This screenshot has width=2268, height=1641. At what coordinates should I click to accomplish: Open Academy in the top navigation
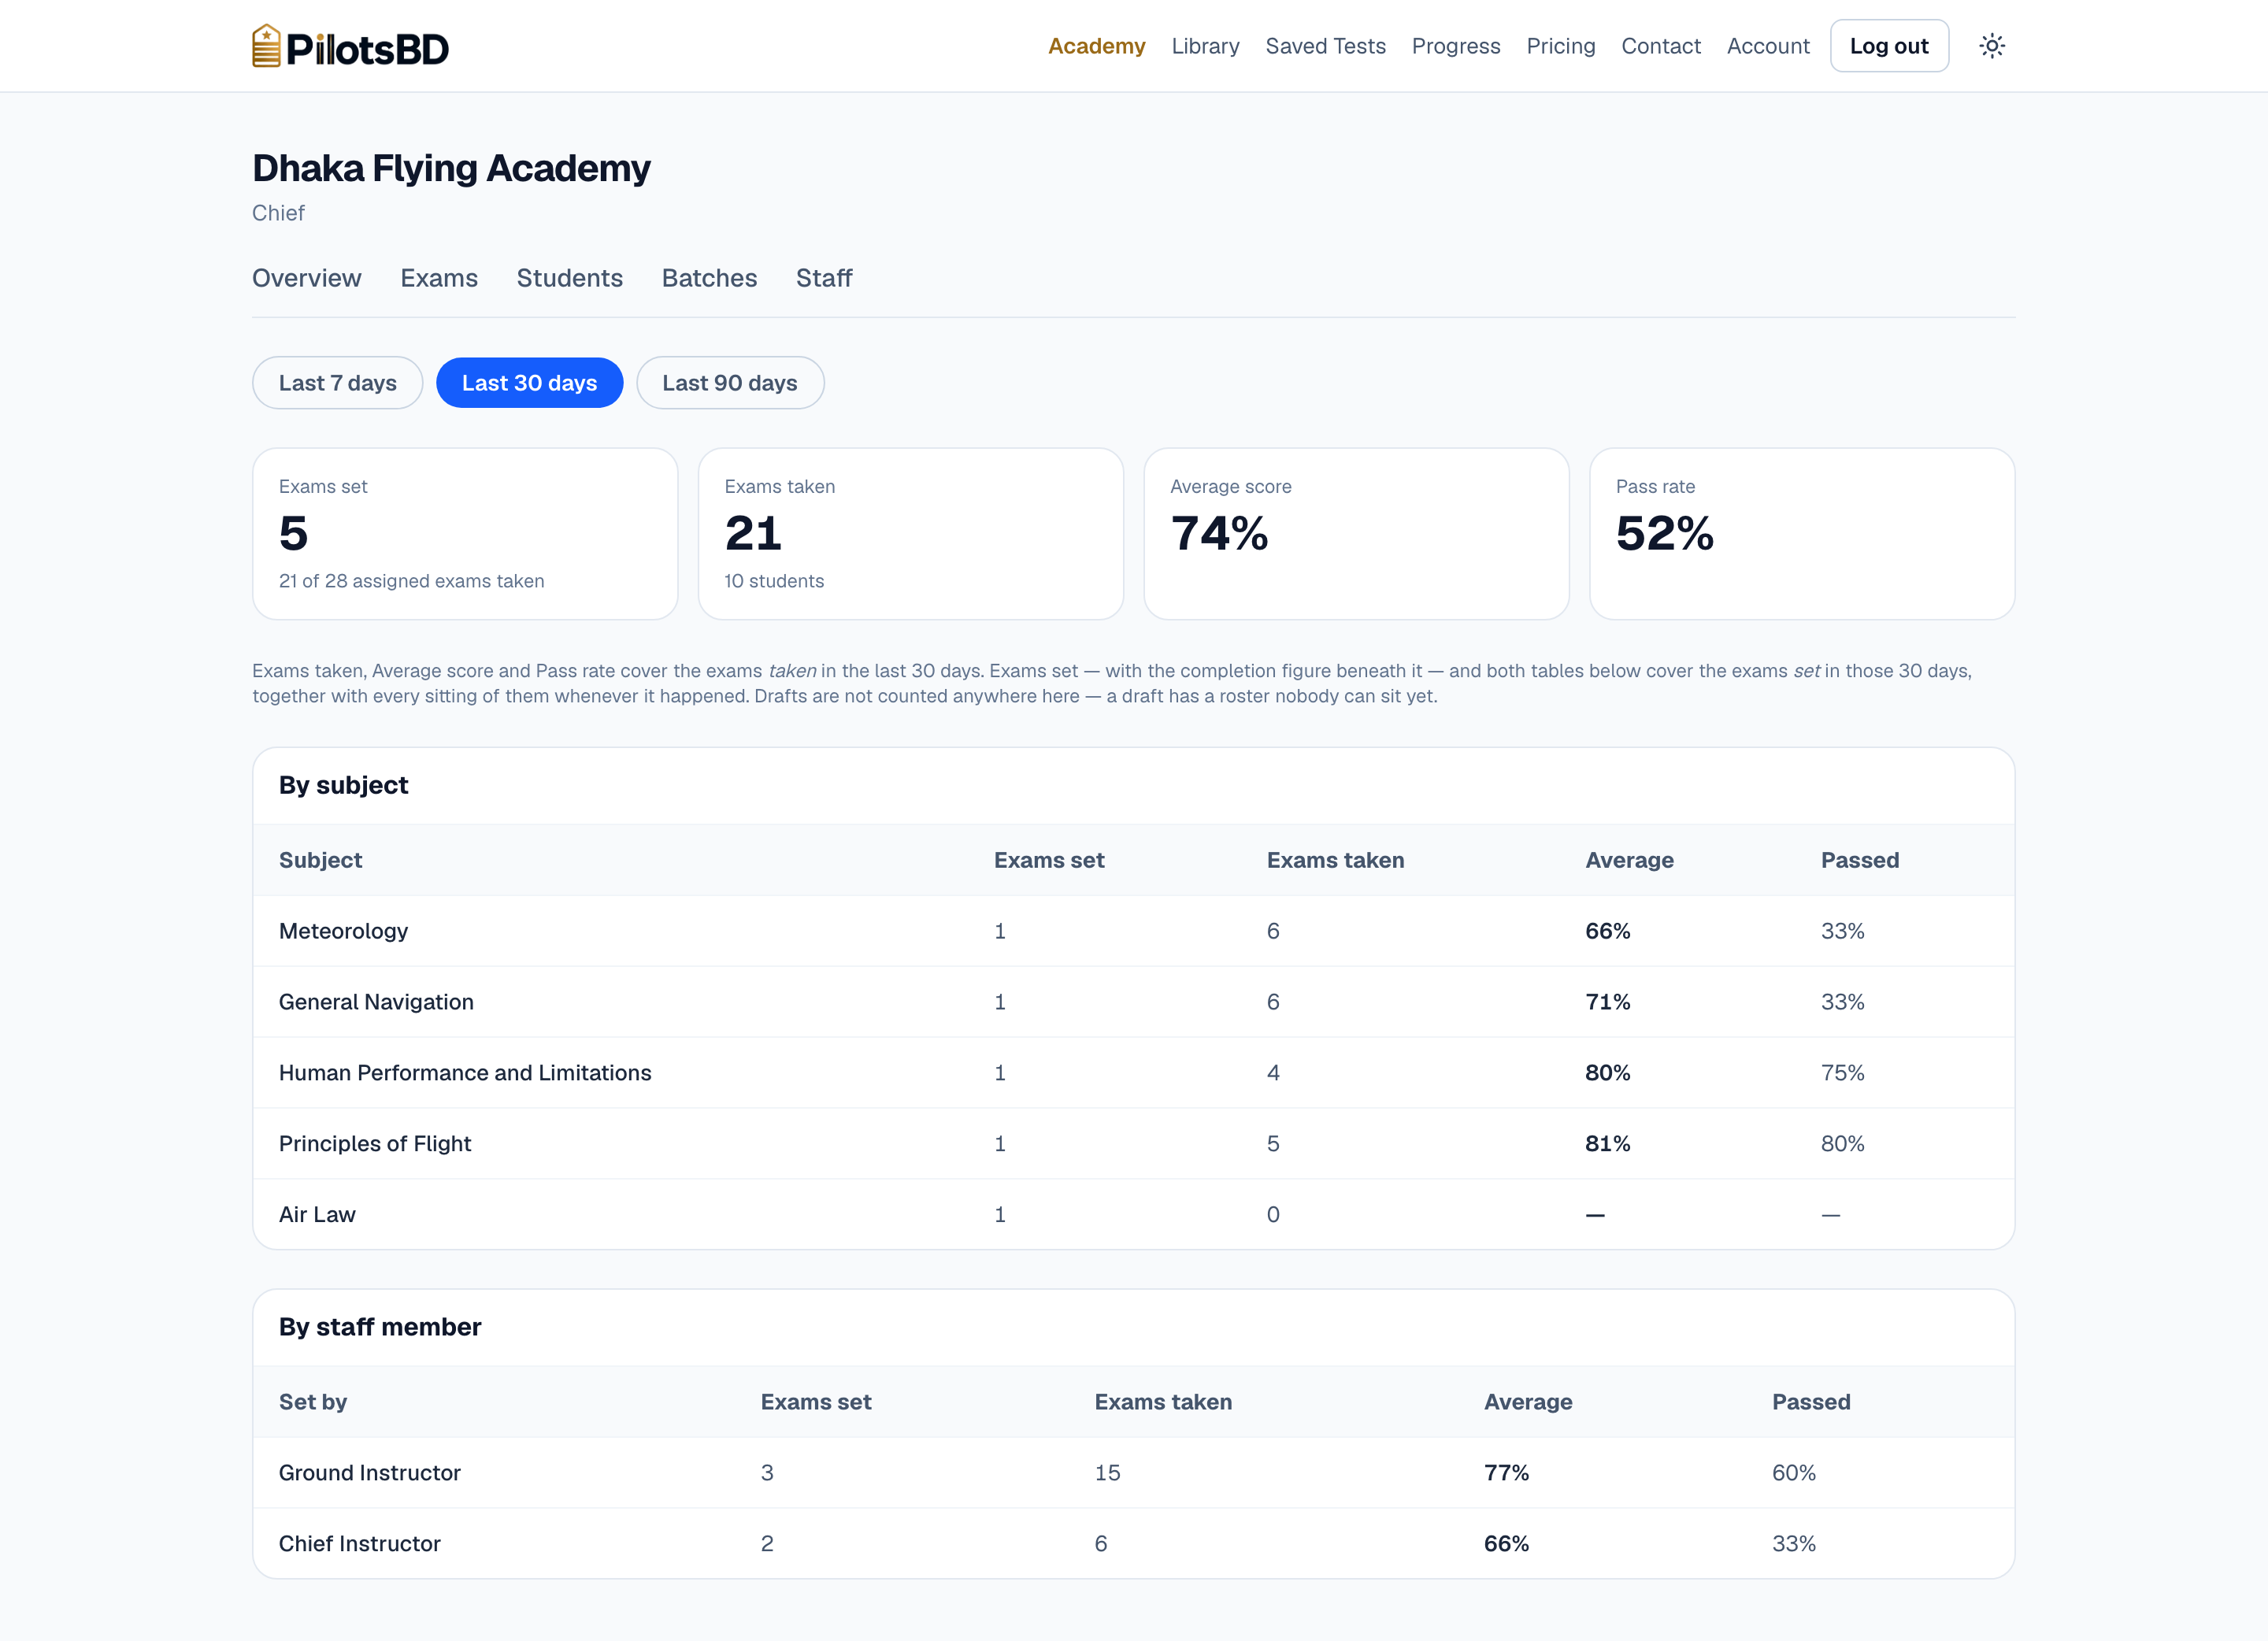(1096, 46)
